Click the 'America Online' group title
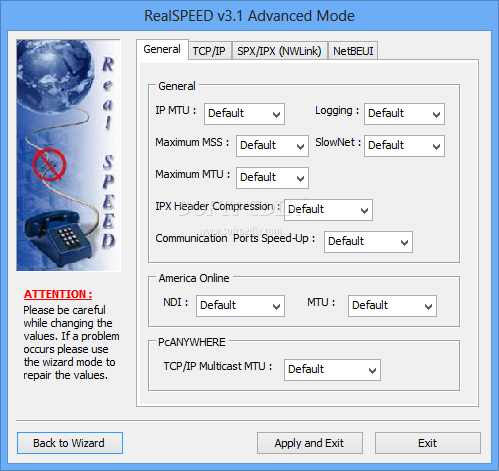Viewport: 499px width, 471px height. [x=194, y=278]
